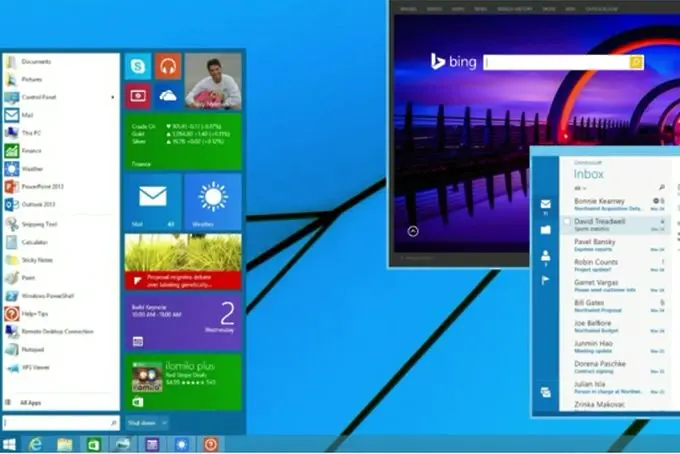Viewport: 680px width, 454px height.
Task: Open the green Store icon on taskbar
Action: (x=94, y=444)
